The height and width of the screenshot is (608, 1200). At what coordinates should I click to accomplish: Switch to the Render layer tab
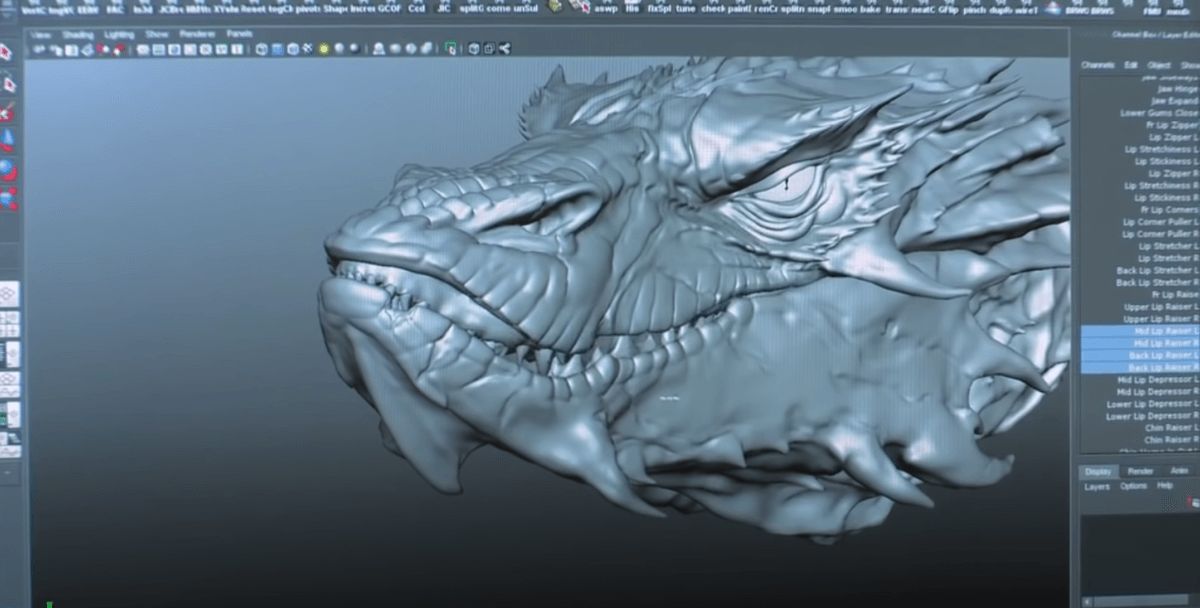pyautogui.click(x=1140, y=471)
